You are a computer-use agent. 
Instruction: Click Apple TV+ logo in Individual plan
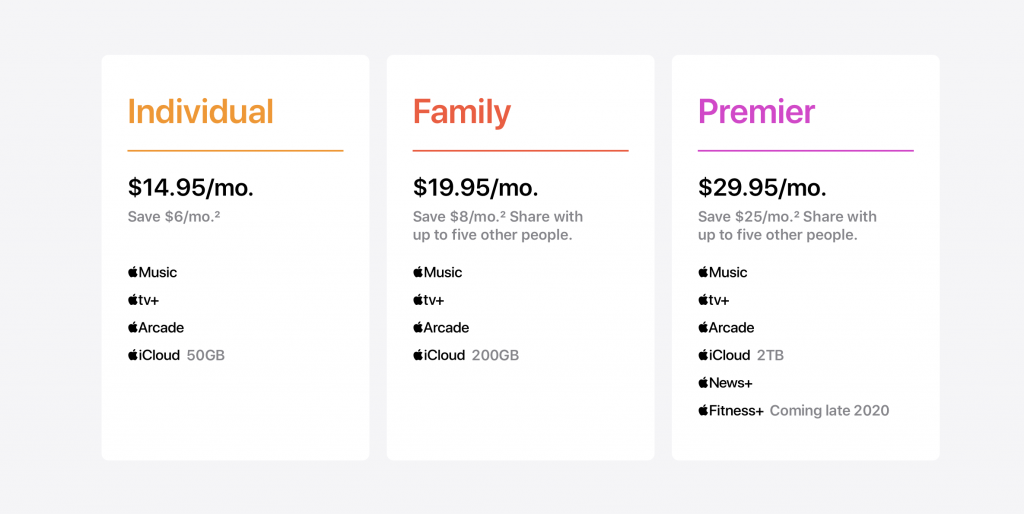[x=143, y=300]
